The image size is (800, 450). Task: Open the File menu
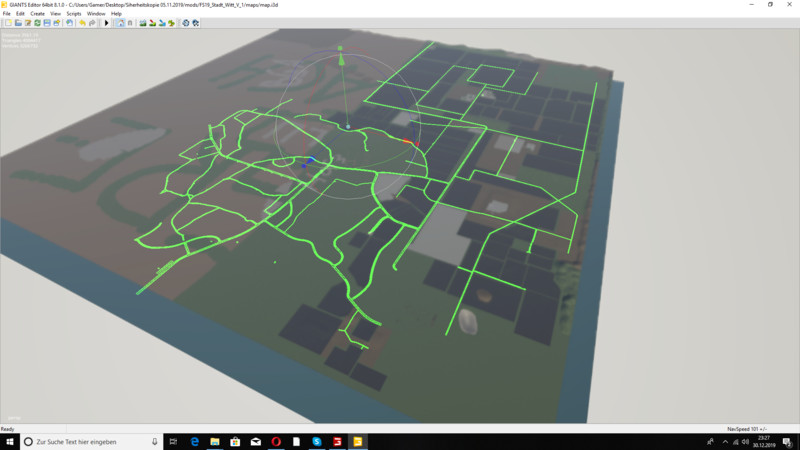click(x=7, y=13)
